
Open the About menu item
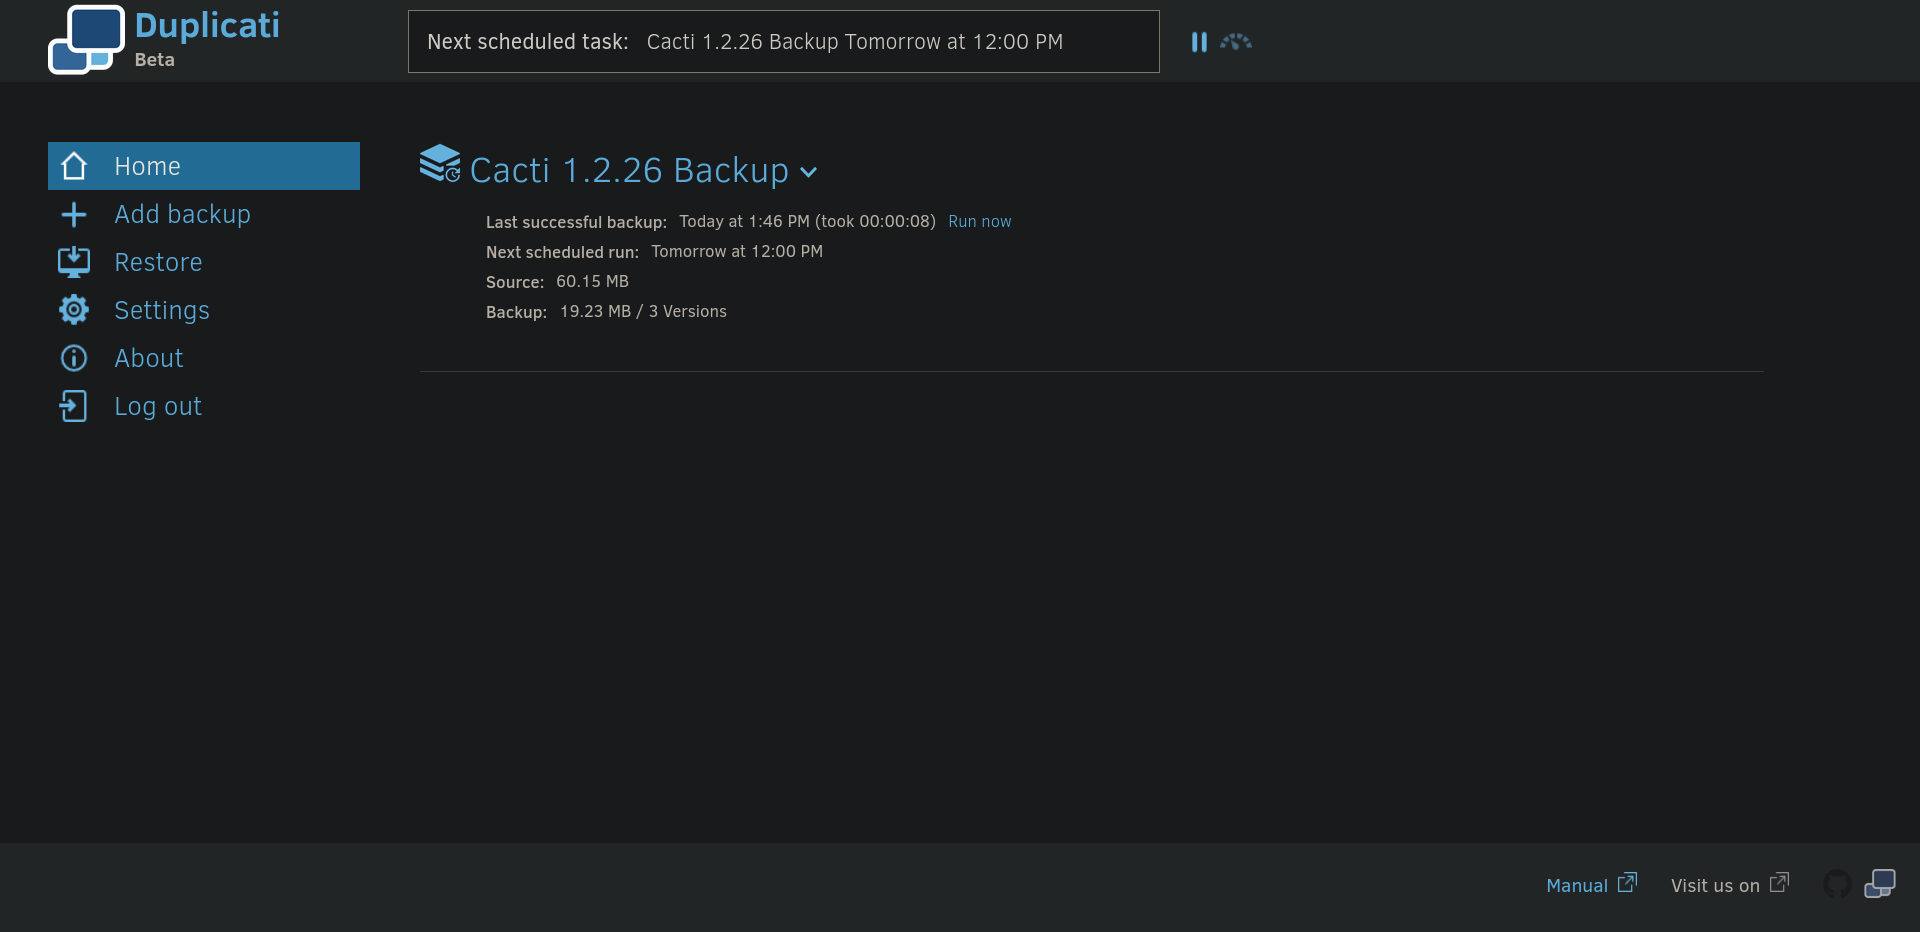149,358
